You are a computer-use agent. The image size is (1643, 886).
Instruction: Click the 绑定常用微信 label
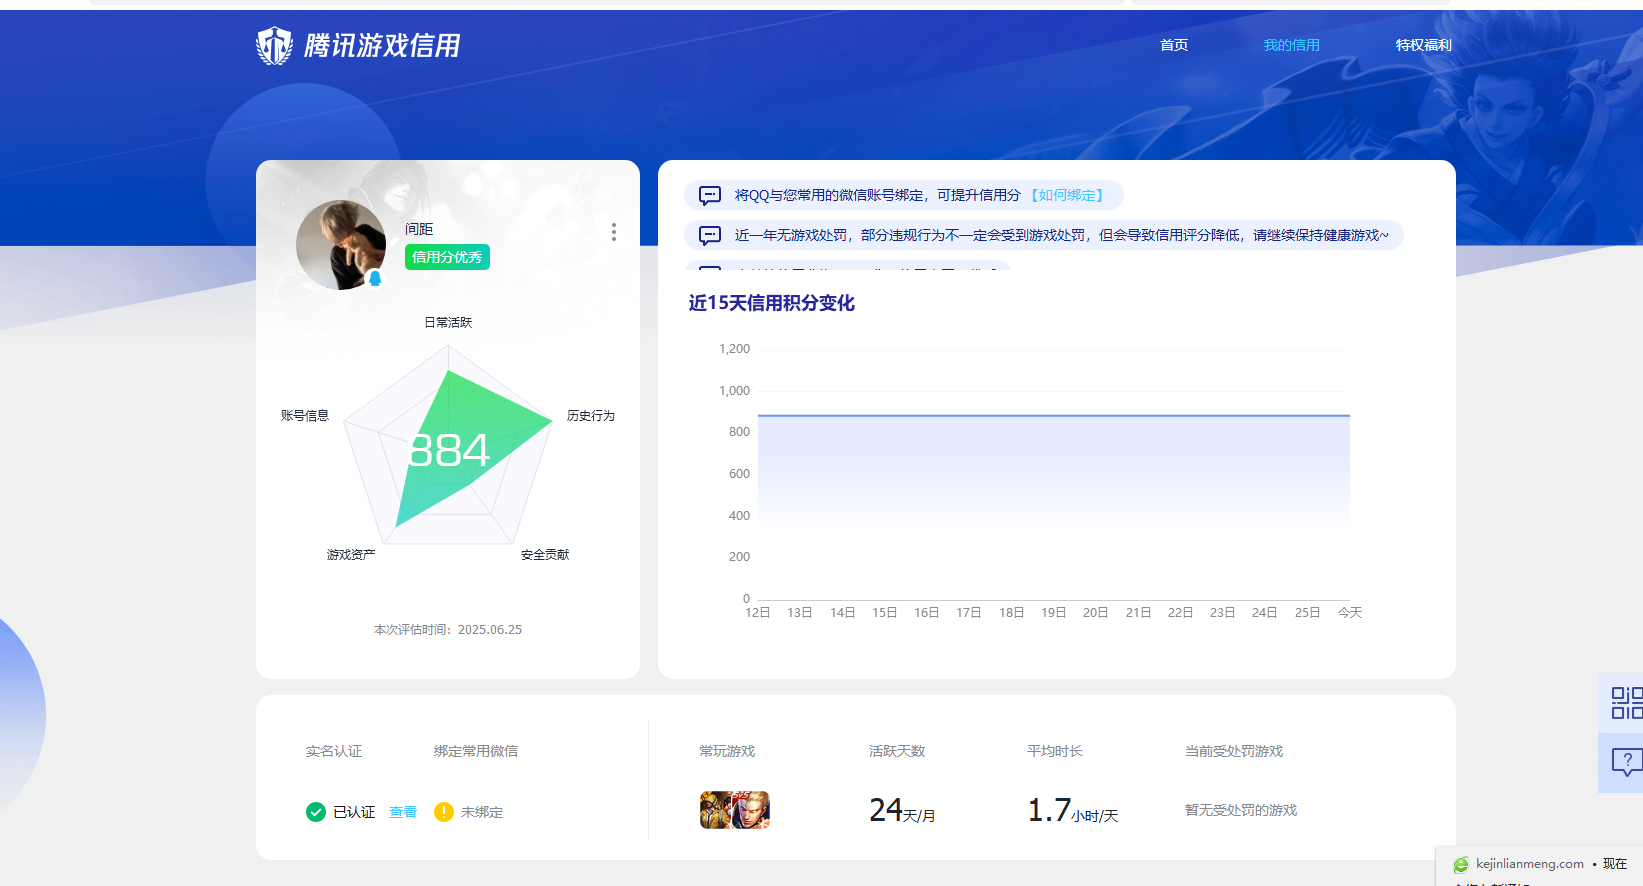[x=476, y=751]
